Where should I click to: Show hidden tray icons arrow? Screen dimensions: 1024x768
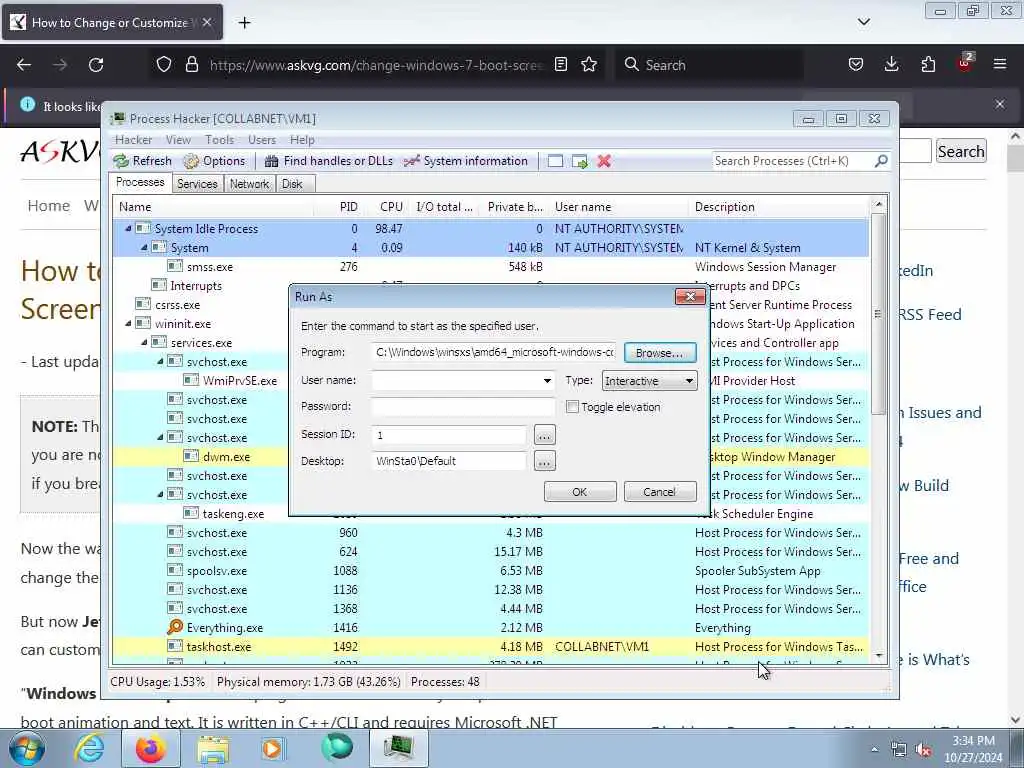[x=874, y=750]
